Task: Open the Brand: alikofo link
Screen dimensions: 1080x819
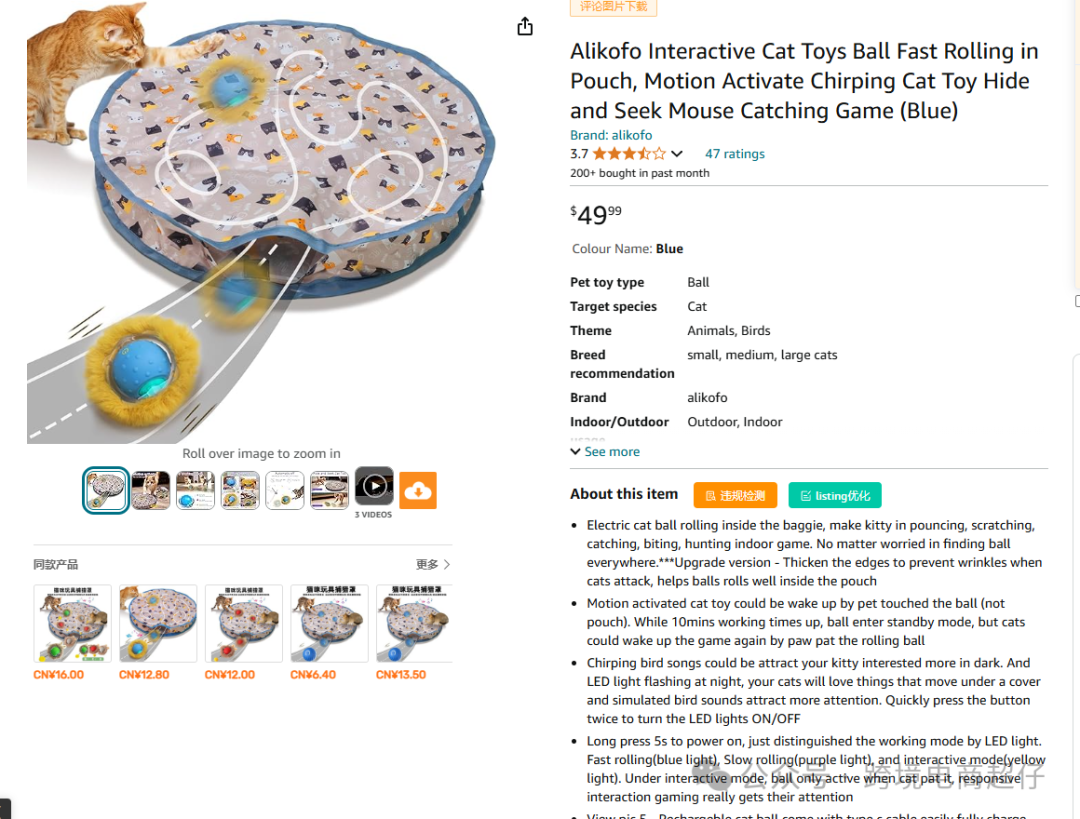Action: pyautogui.click(x=611, y=135)
